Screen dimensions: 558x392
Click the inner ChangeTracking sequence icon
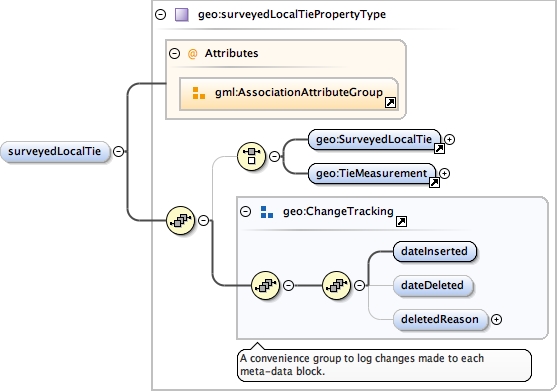pyautogui.click(x=337, y=285)
